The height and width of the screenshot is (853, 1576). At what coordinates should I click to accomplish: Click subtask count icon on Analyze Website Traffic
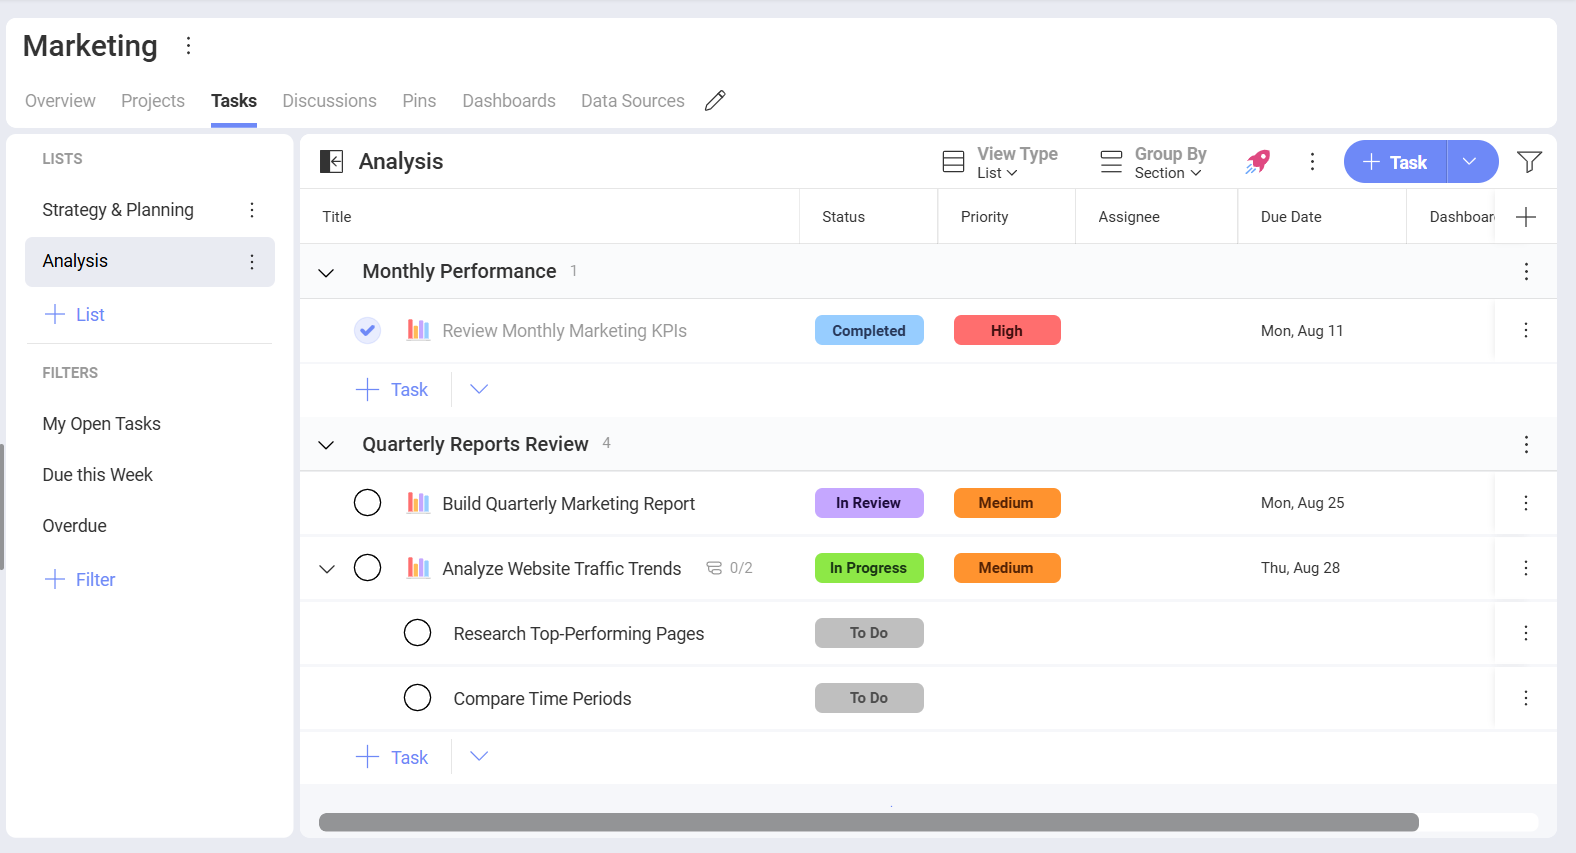coord(714,568)
